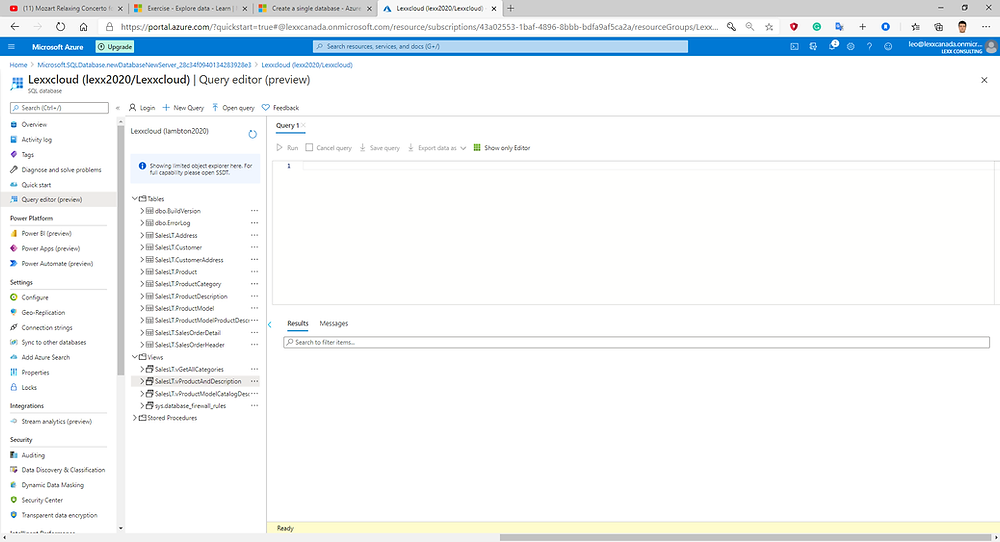
Task: Switch to the Exercise - Explore data browser tab
Action: [x=191, y=8]
